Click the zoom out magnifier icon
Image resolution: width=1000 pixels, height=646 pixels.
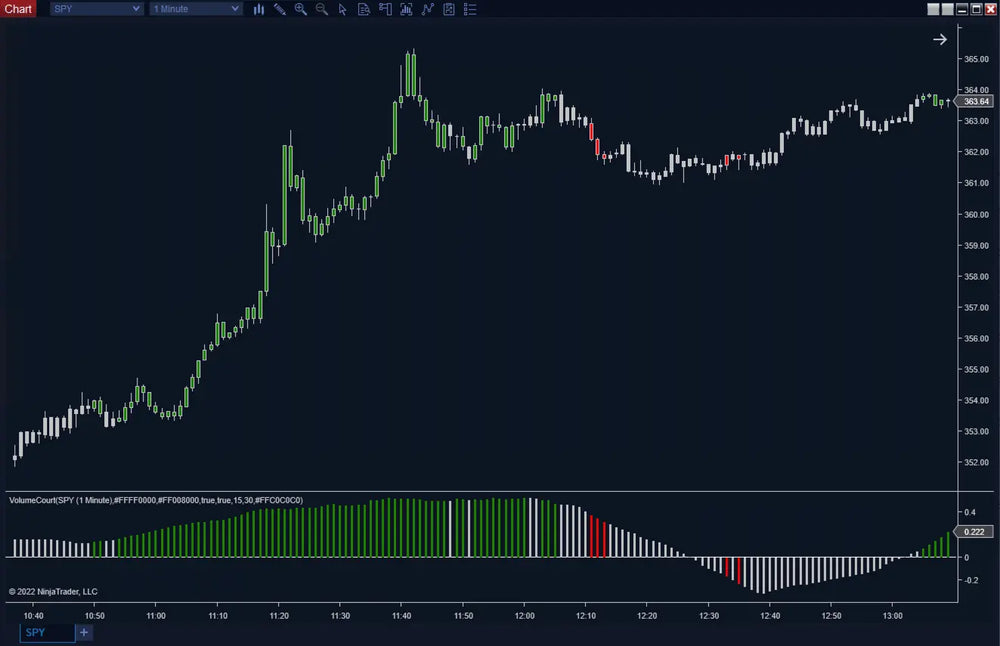click(x=322, y=9)
